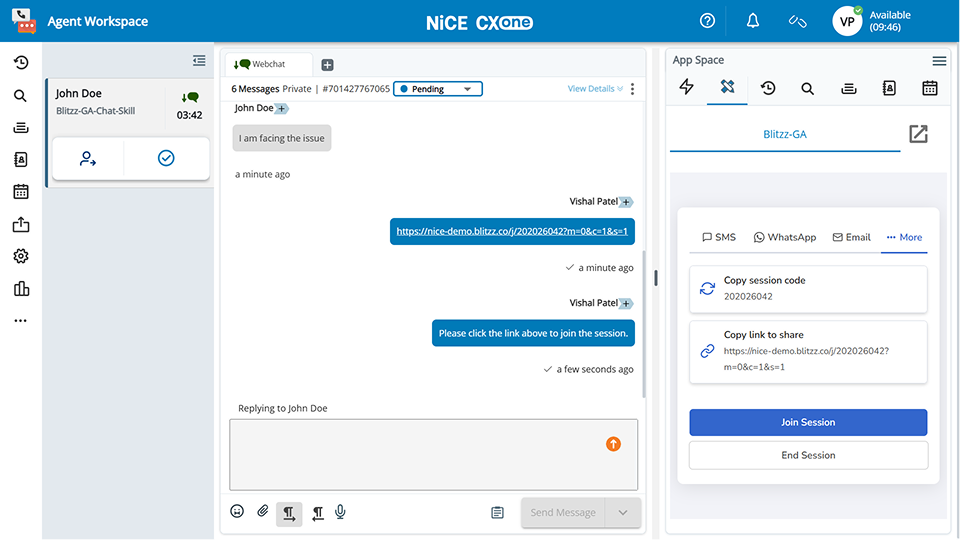Image resolution: width=960 pixels, height=540 pixels.
Task: Click 'Please click the link above' message
Action: (533, 333)
